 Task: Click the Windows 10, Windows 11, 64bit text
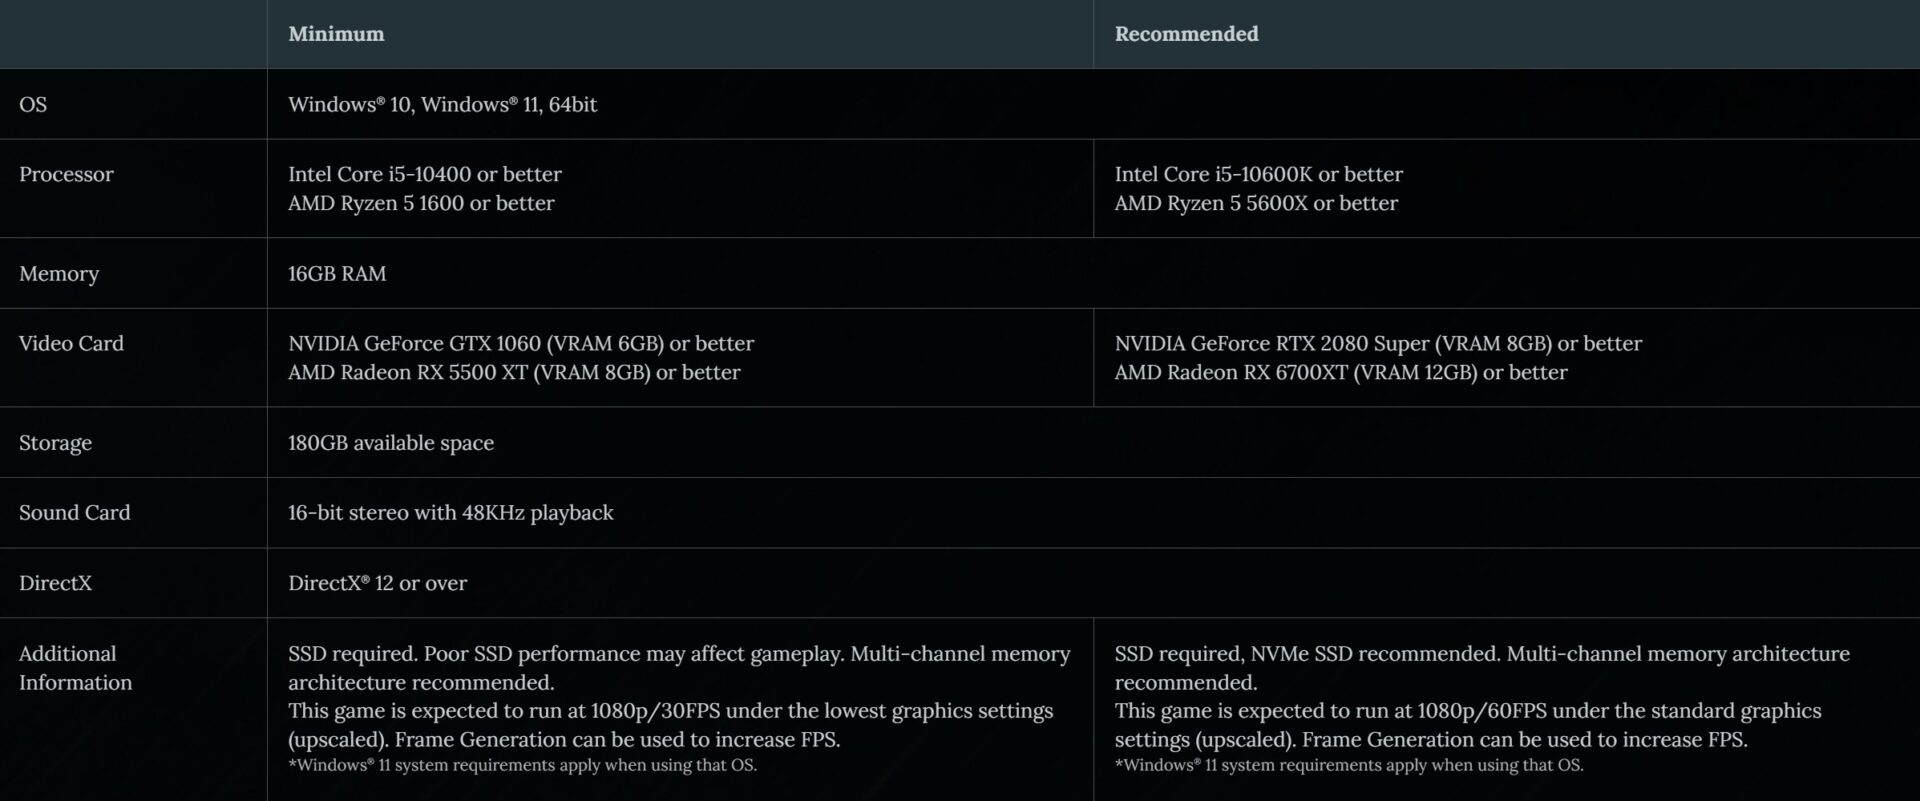[x=442, y=104]
